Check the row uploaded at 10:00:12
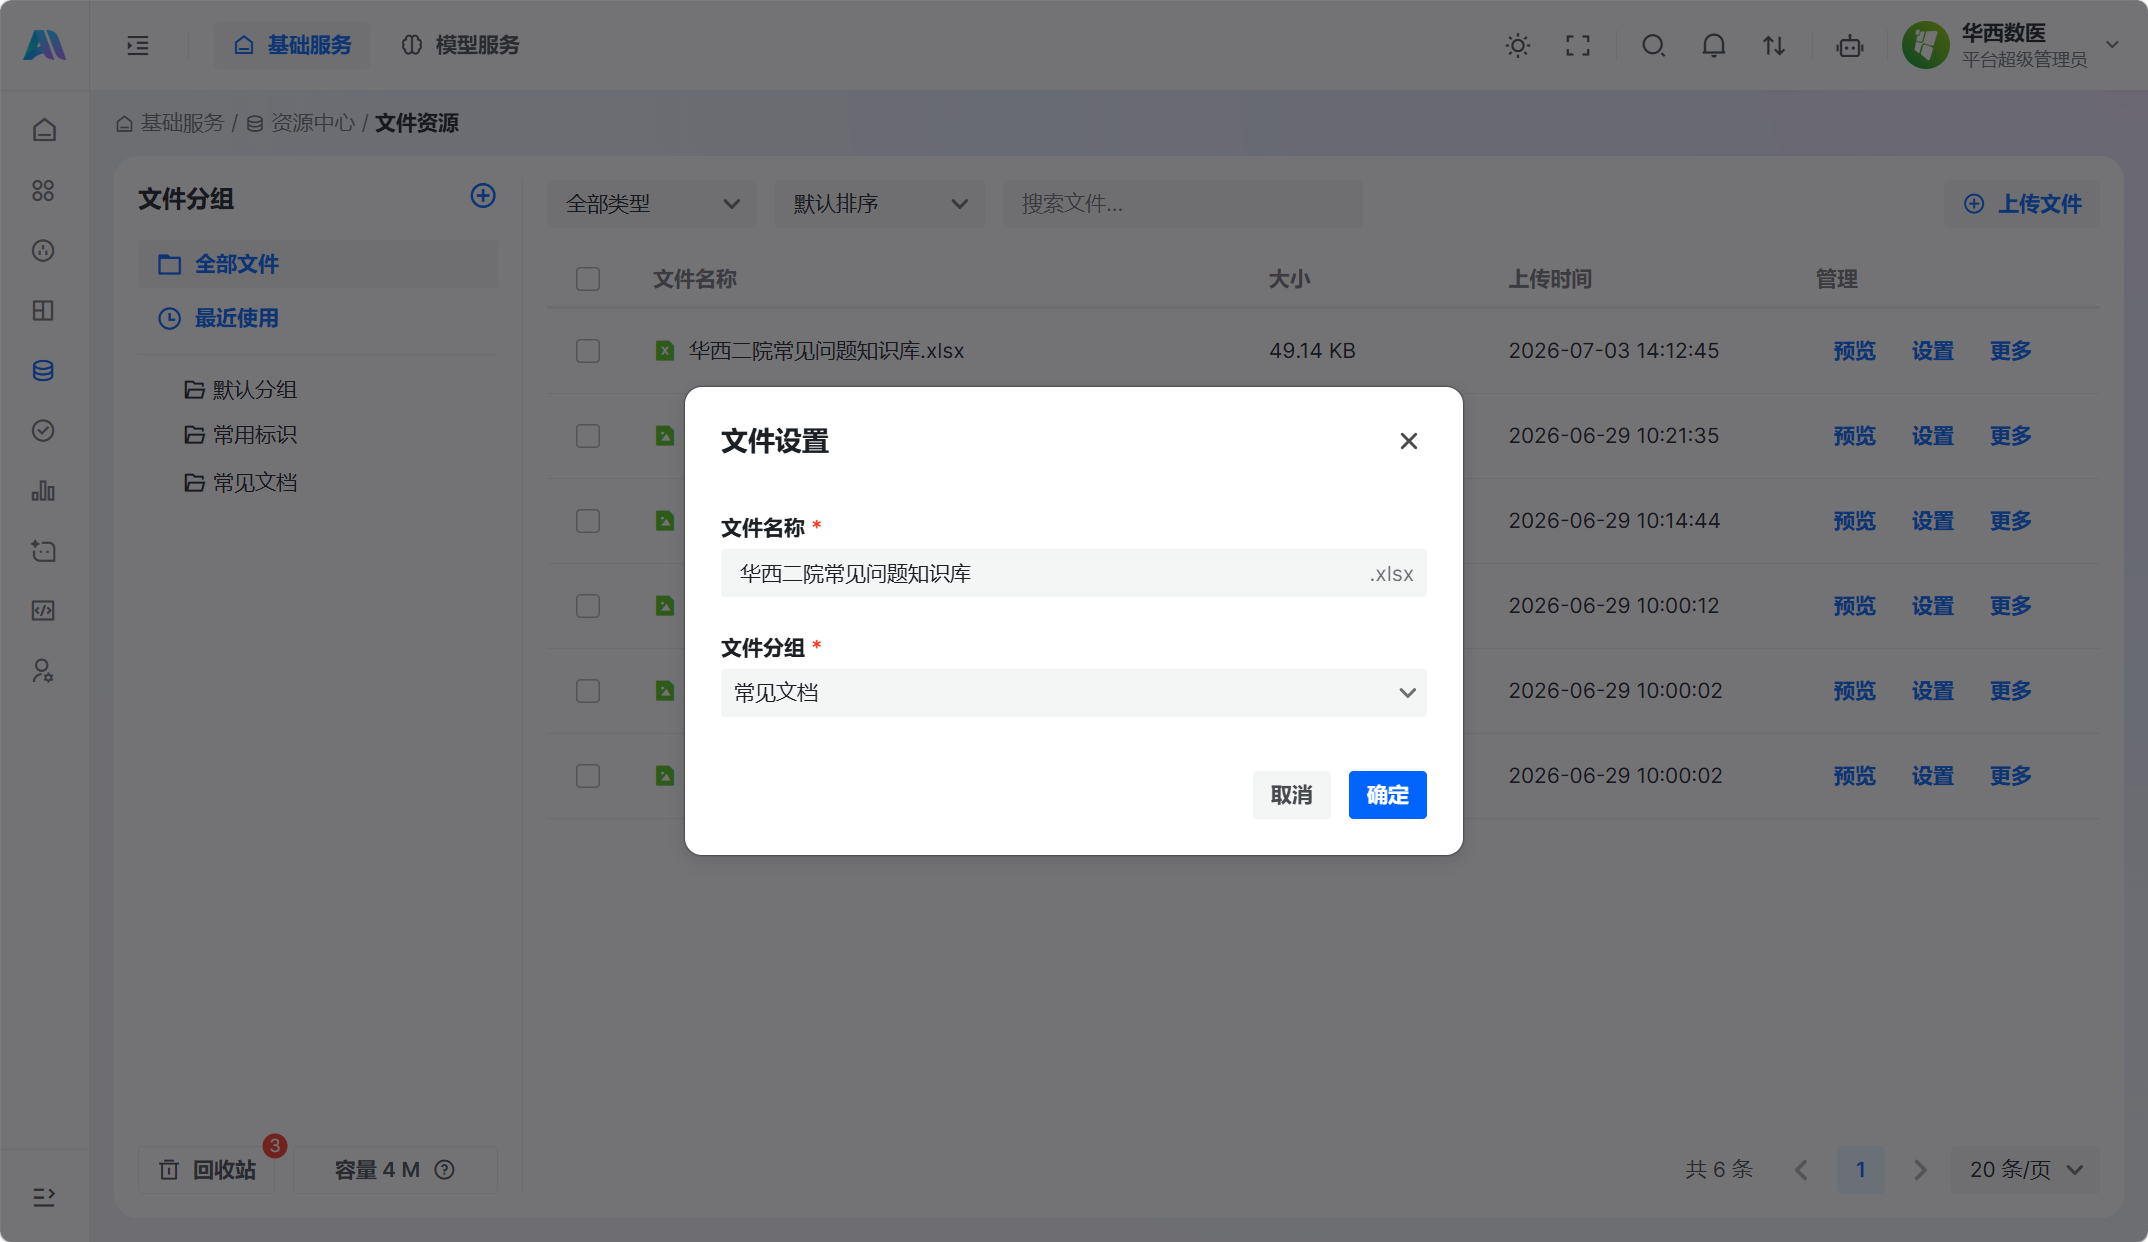2148x1242 pixels. pyautogui.click(x=588, y=606)
